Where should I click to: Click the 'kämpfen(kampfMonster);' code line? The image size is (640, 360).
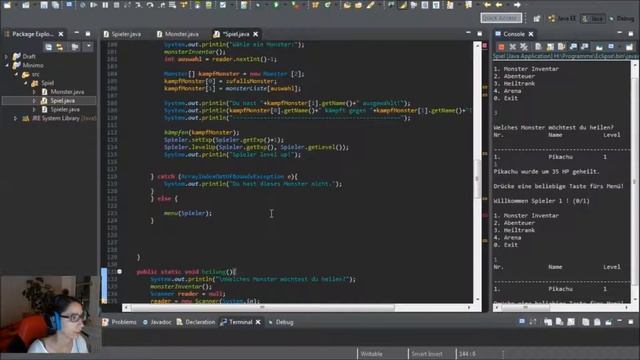coord(202,132)
